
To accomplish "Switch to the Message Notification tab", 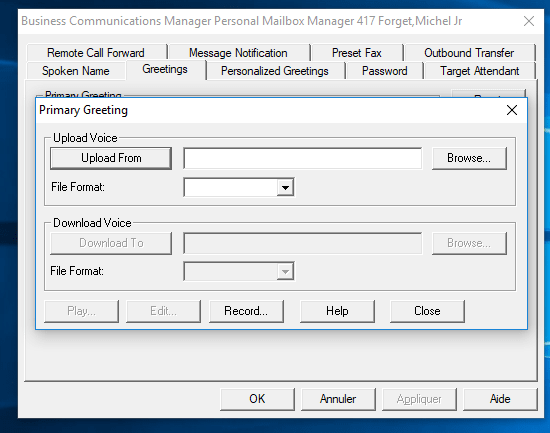I will (x=238, y=53).
